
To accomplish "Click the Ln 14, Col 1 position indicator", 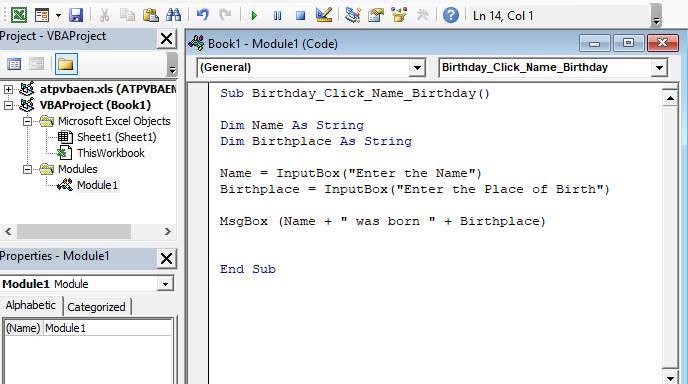I will [503, 16].
